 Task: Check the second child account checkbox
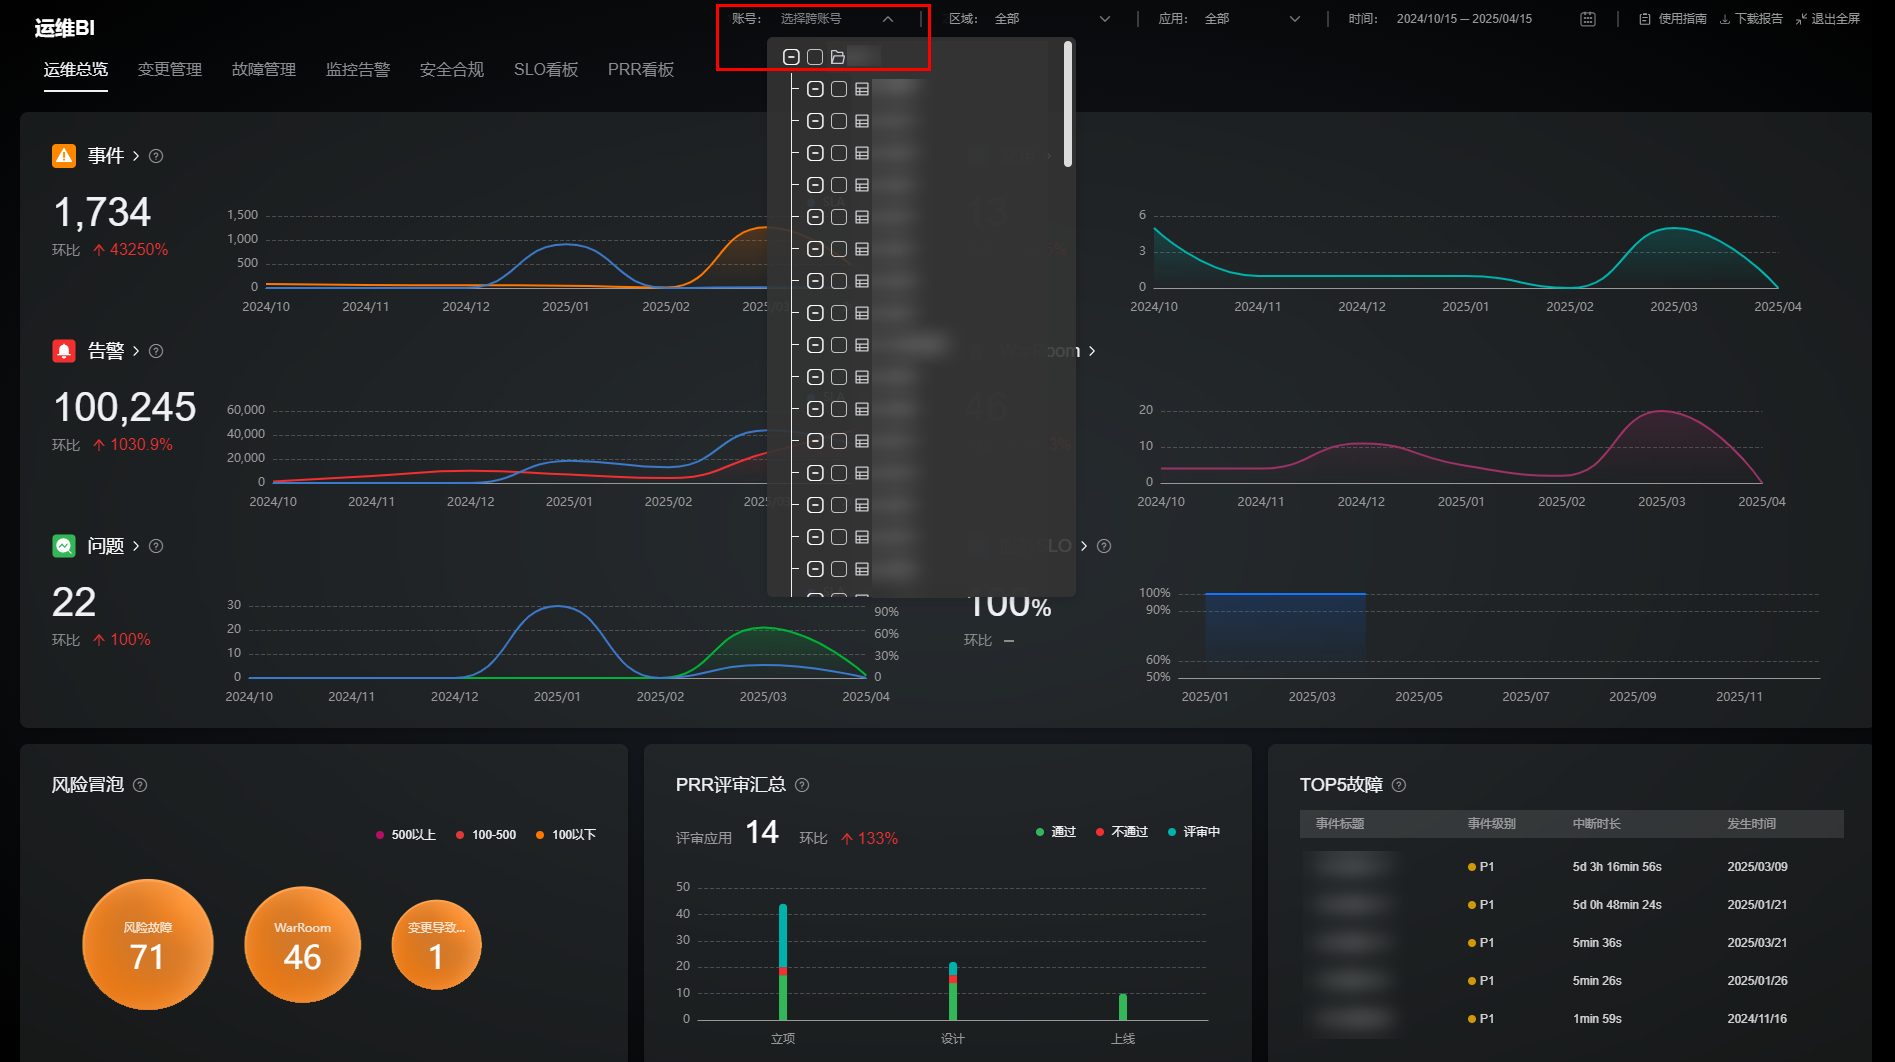point(839,121)
